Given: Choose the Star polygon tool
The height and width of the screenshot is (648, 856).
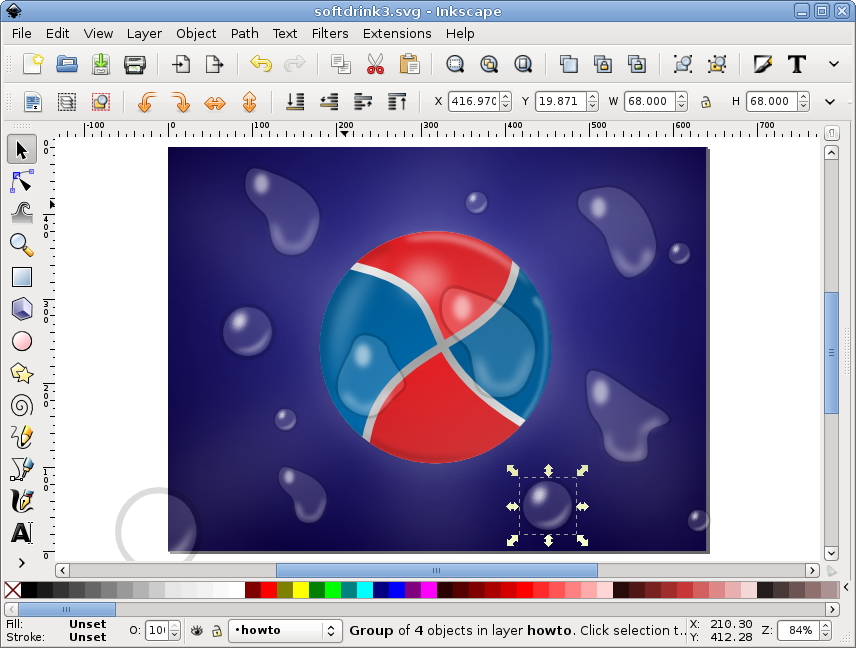Looking at the screenshot, I should coord(22,373).
